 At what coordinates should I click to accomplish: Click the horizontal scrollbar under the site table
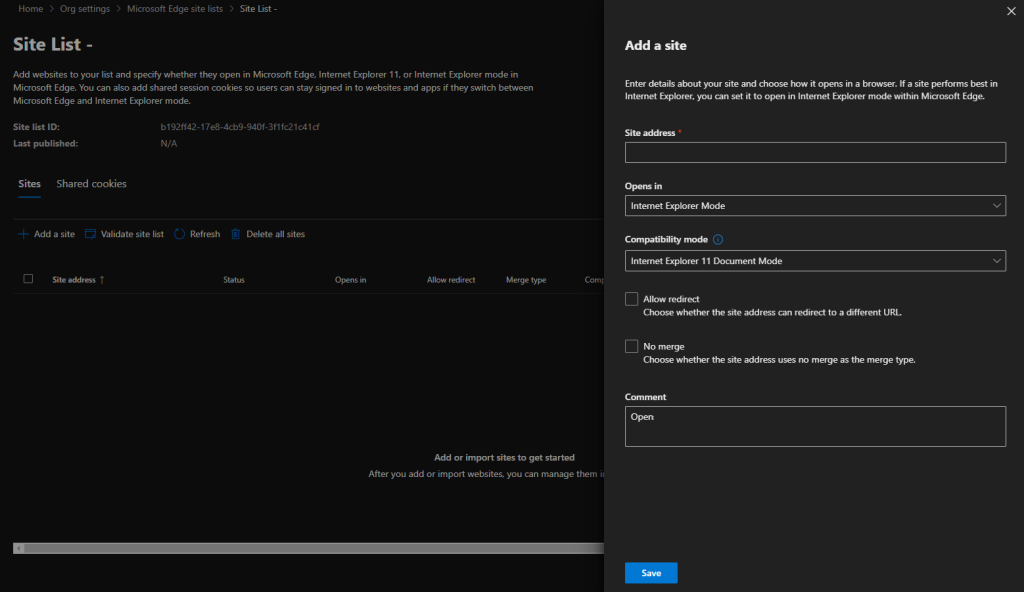pos(308,548)
